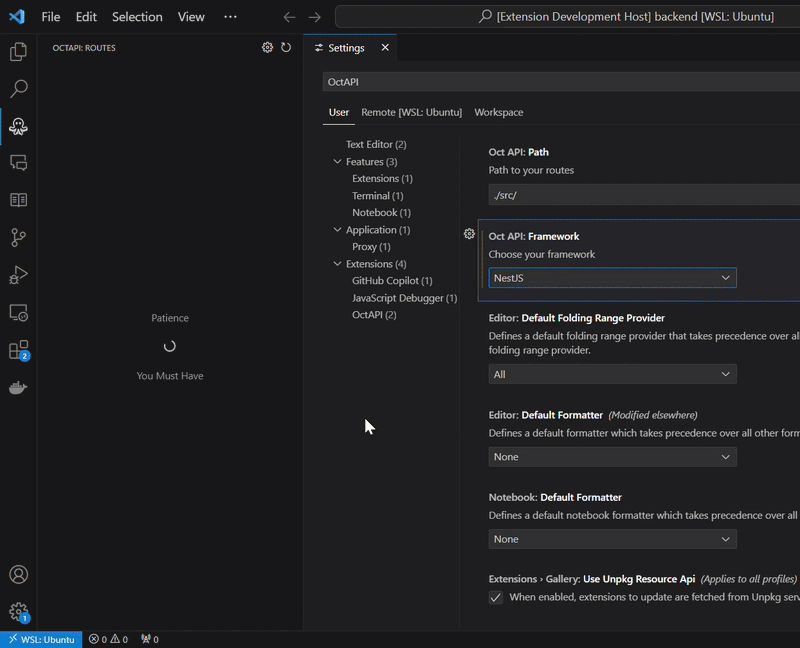The image size is (800, 648).
Task: Open the Chat view icon
Action: click(18, 163)
